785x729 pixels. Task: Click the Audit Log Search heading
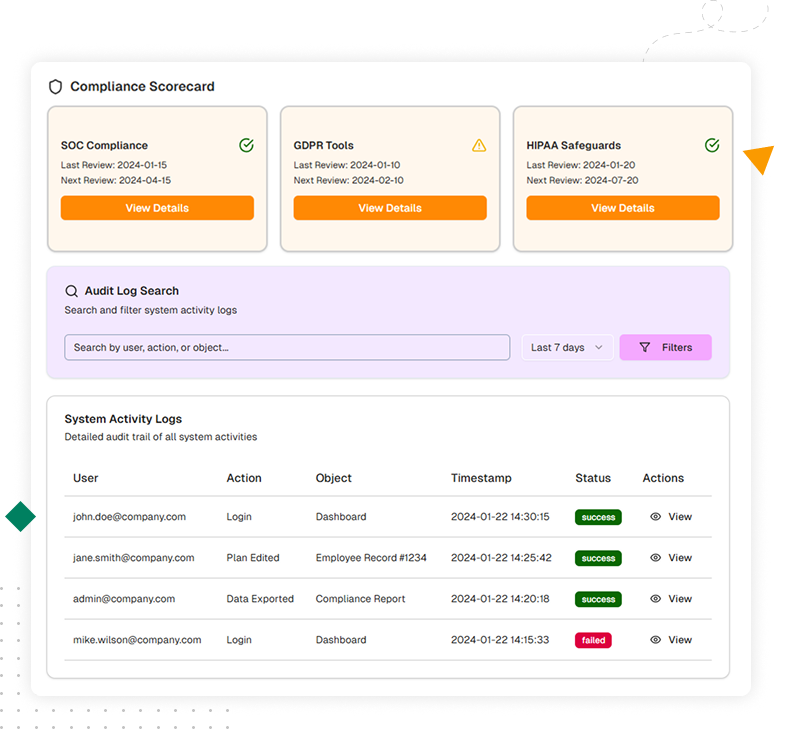coord(132,291)
